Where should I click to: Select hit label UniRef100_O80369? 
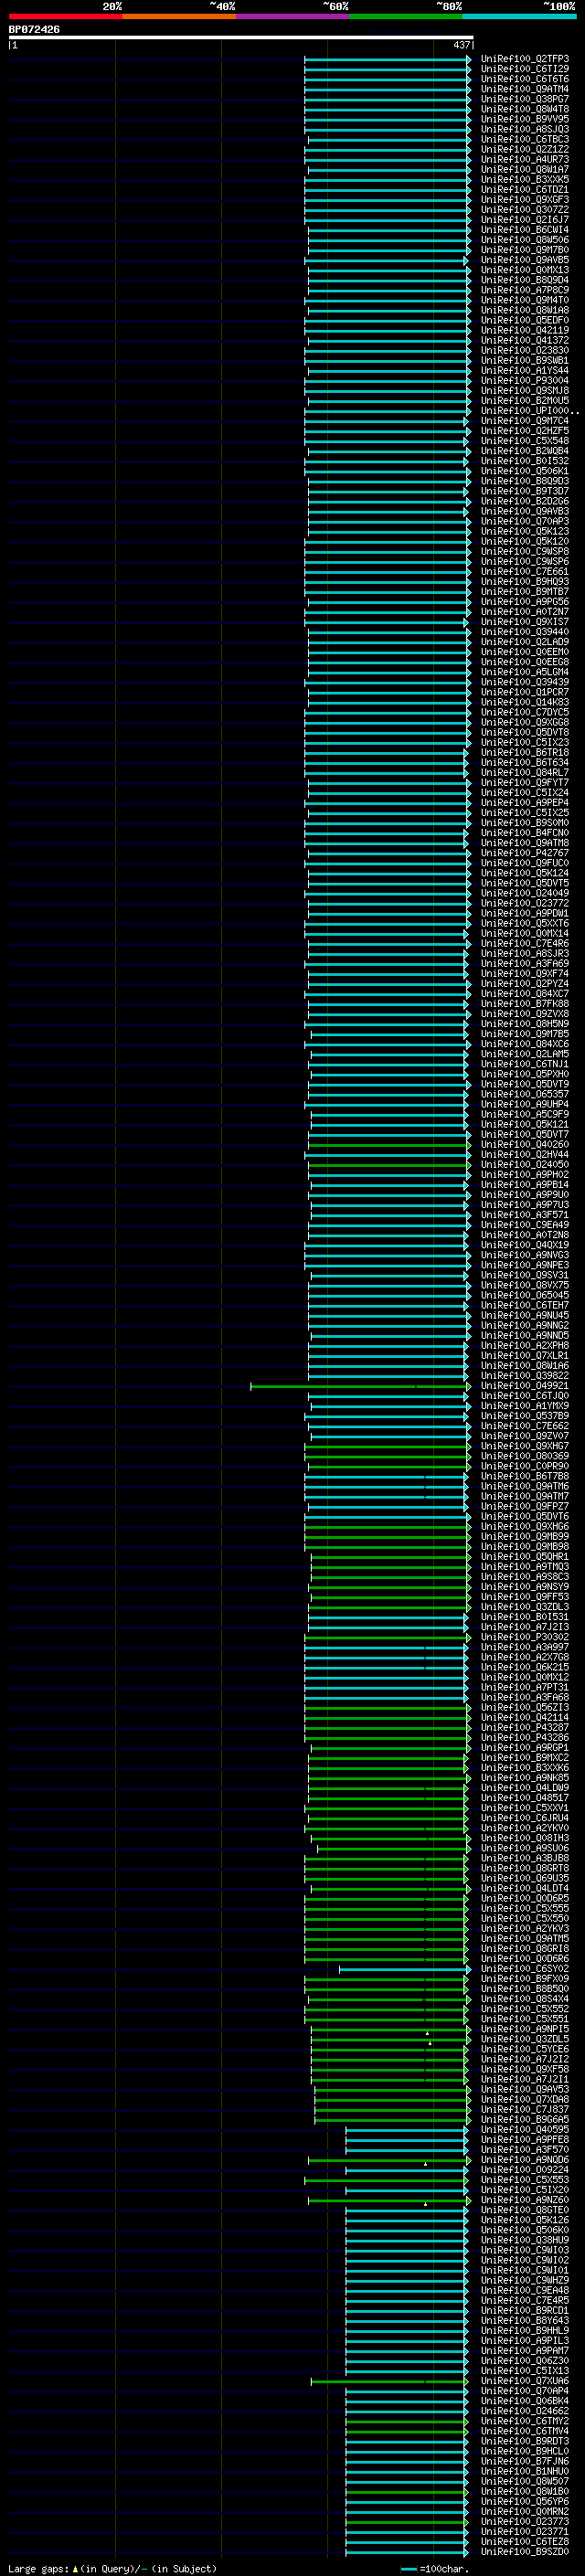pyautogui.click(x=524, y=1456)
